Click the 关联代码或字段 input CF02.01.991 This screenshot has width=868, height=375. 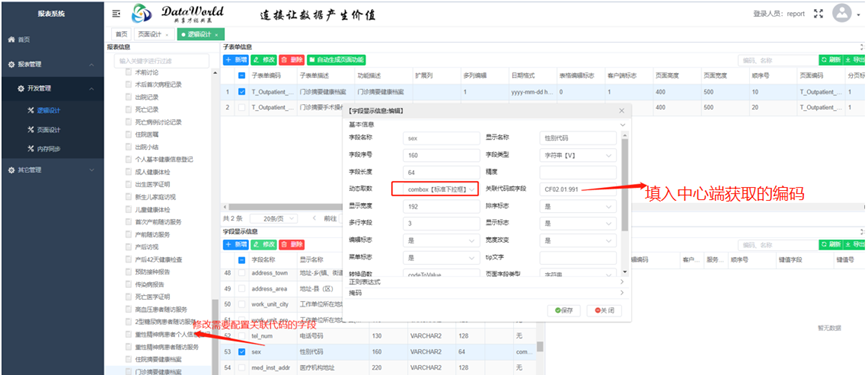[577, 189]
